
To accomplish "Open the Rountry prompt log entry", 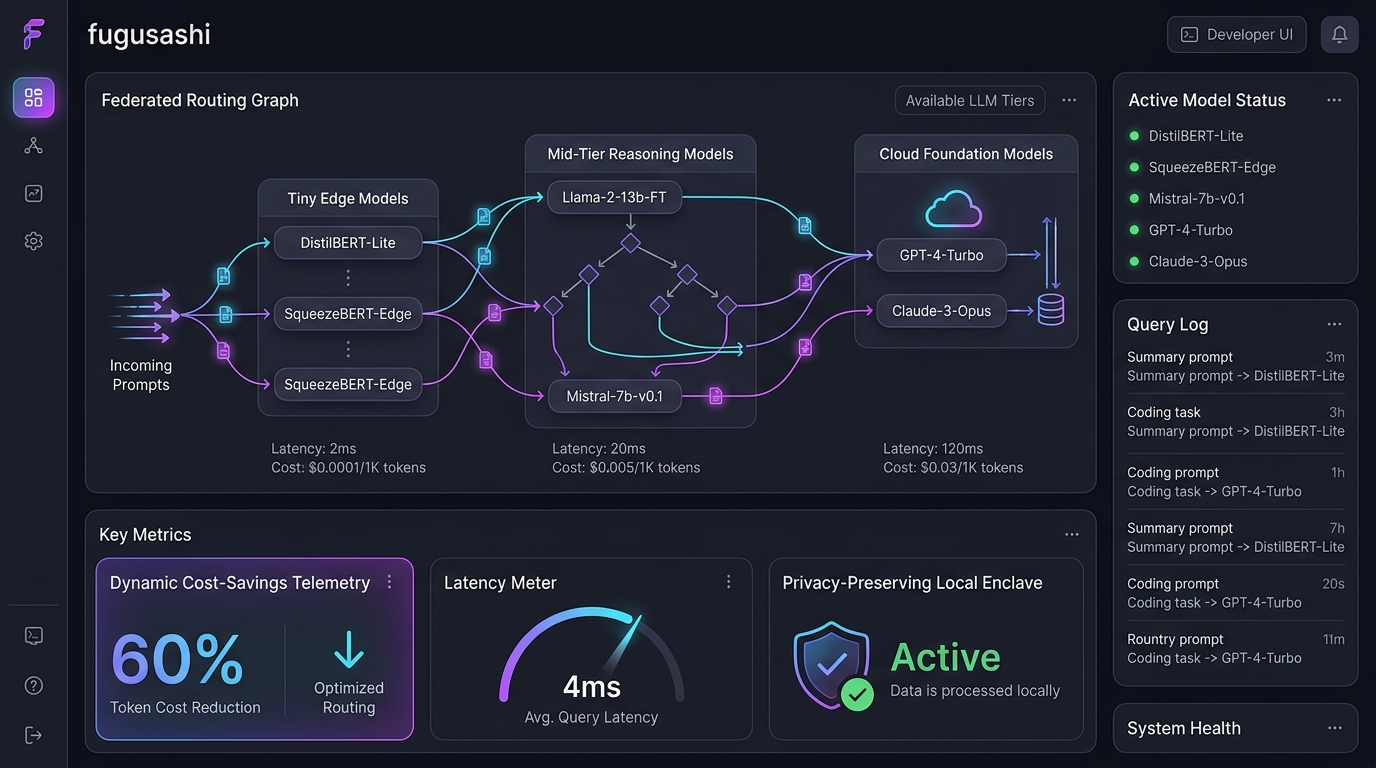I will coord(1236,649).
